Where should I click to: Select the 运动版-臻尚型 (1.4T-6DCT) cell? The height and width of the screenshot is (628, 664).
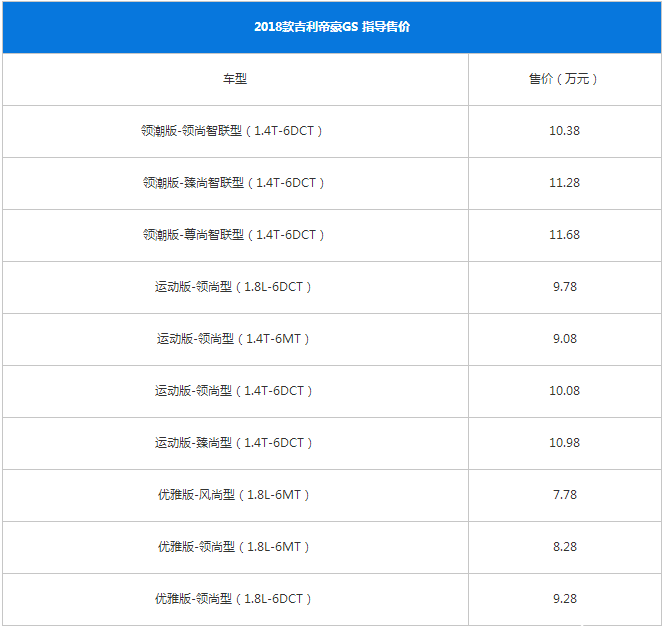point(234,443)
